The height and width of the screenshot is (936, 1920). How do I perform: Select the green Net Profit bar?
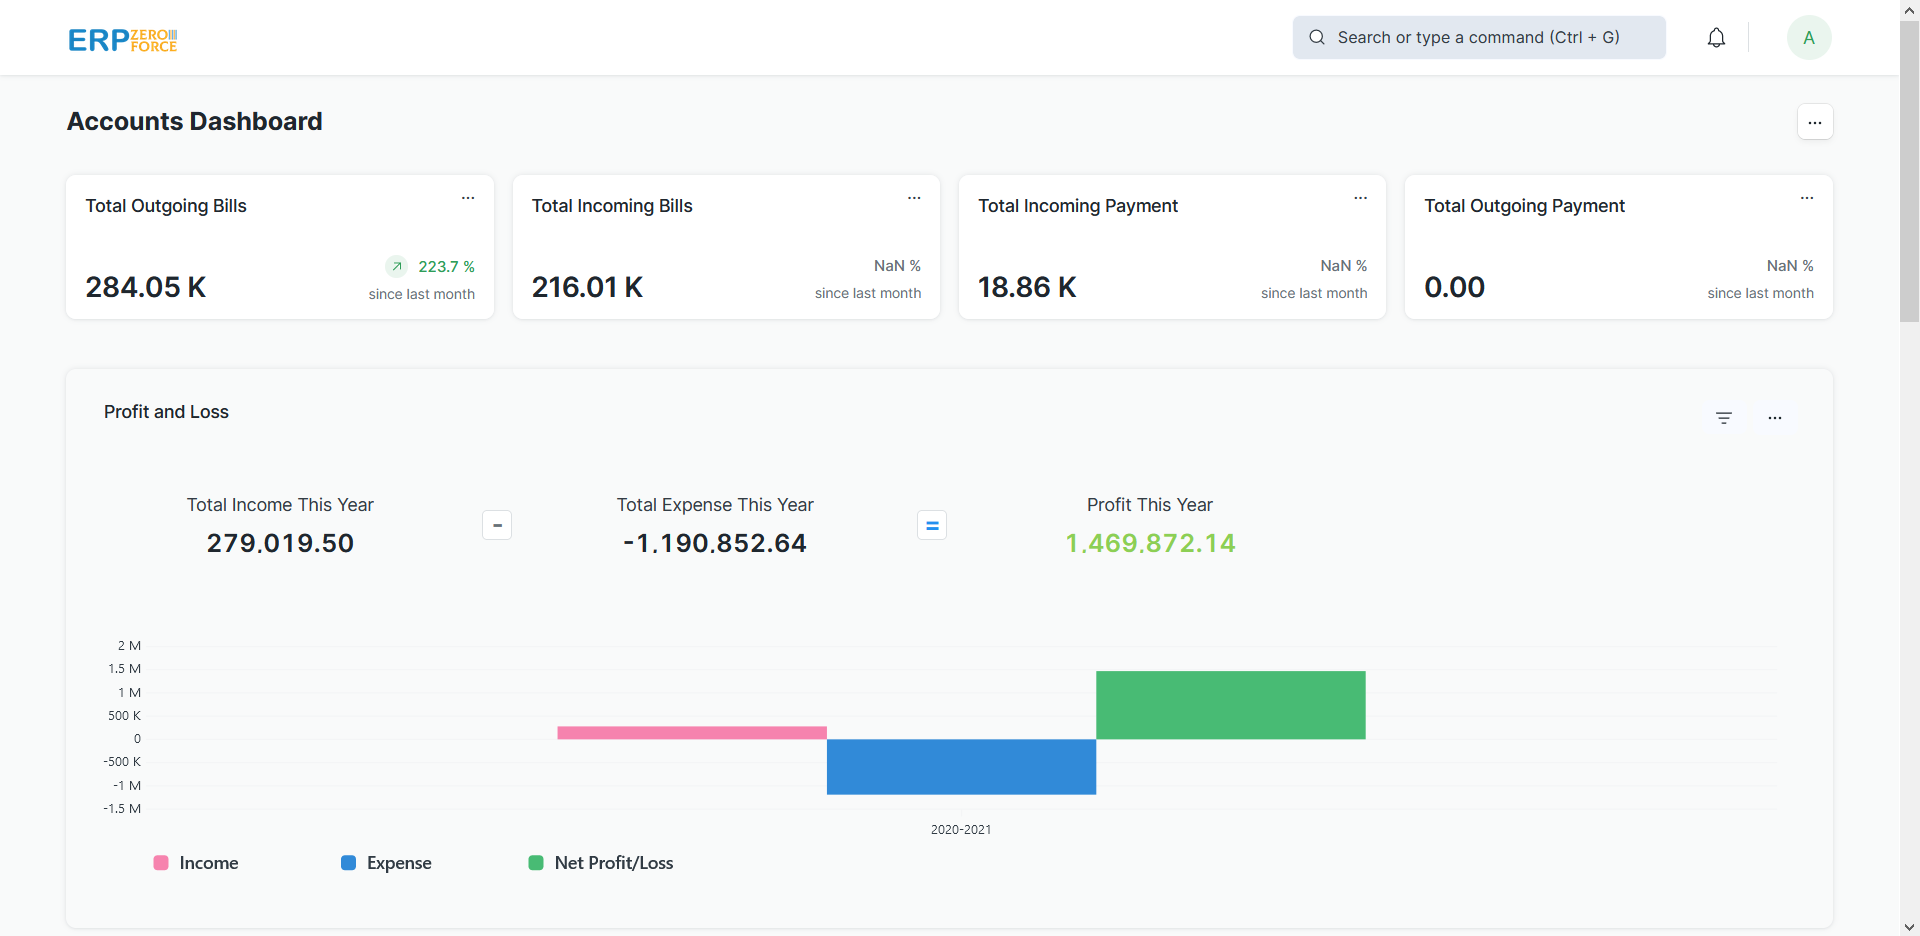pos(1231,705)
